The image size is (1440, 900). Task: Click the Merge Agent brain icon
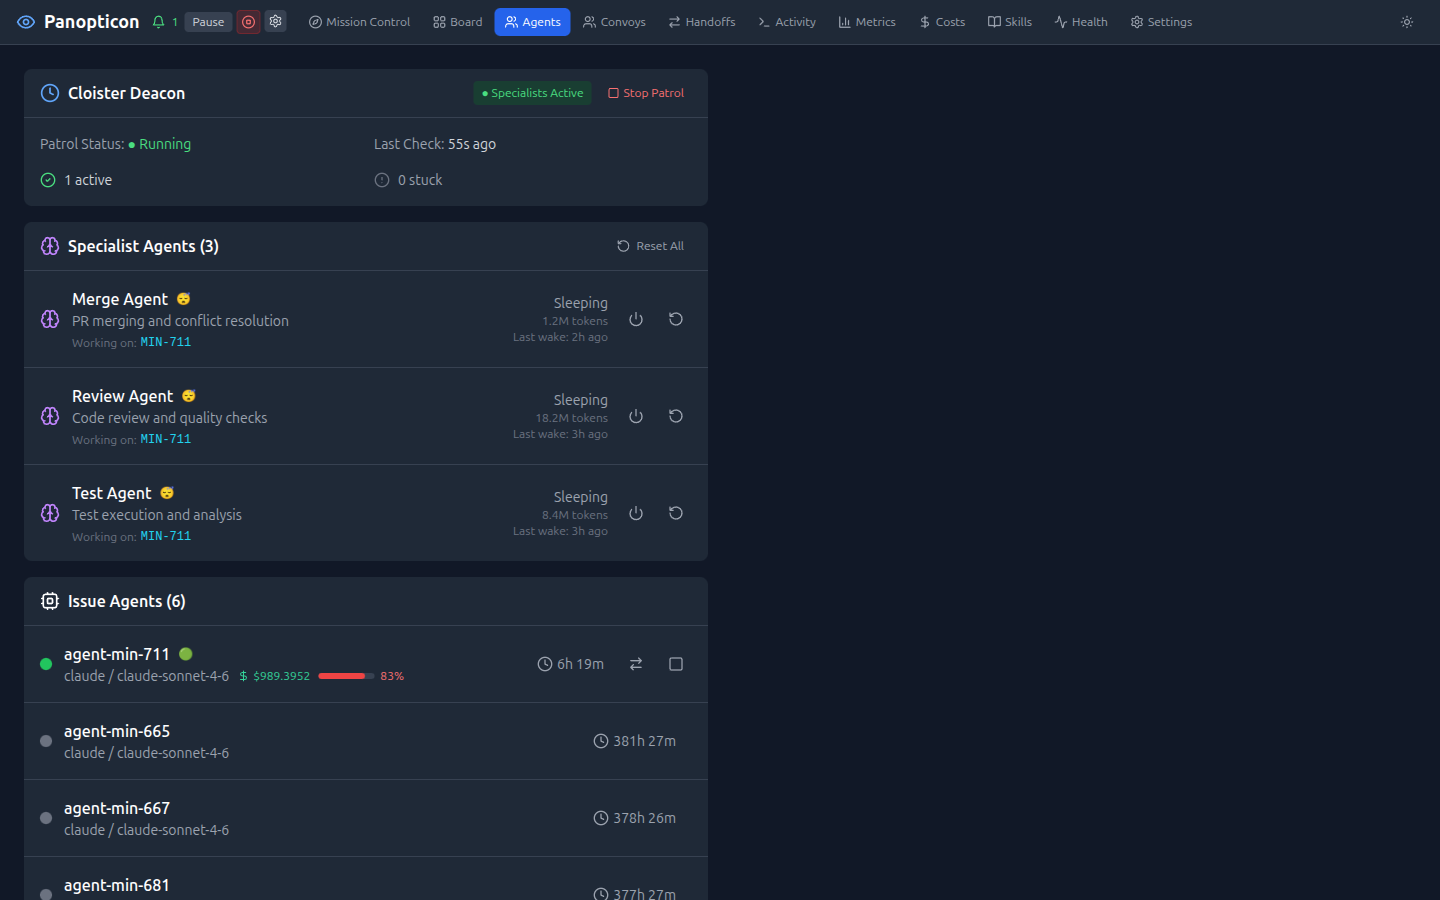(x=50, y=319)
